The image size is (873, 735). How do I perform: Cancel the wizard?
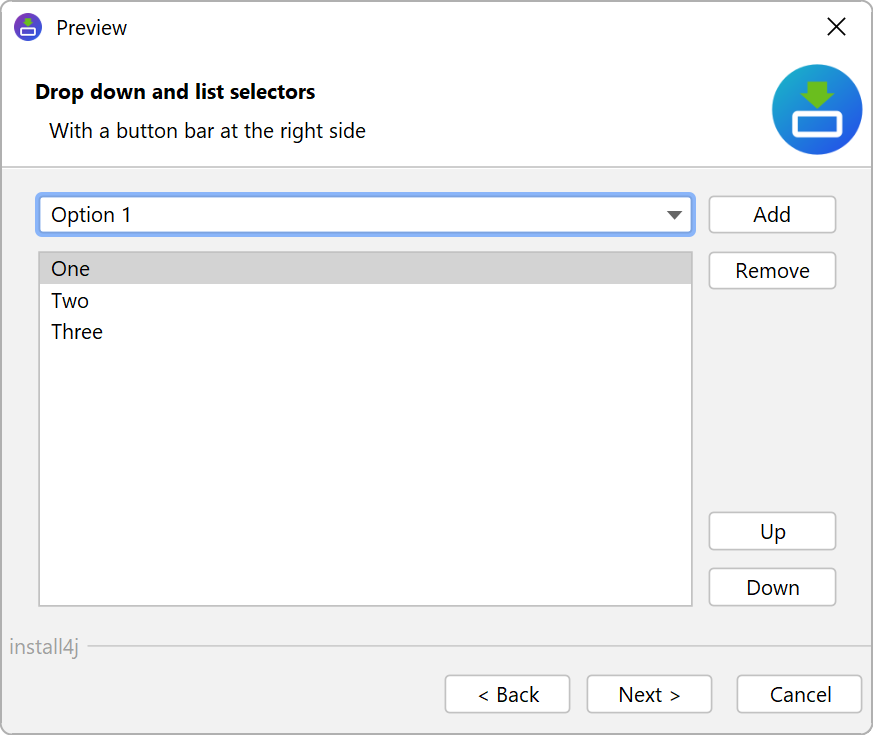click(799, 695)
